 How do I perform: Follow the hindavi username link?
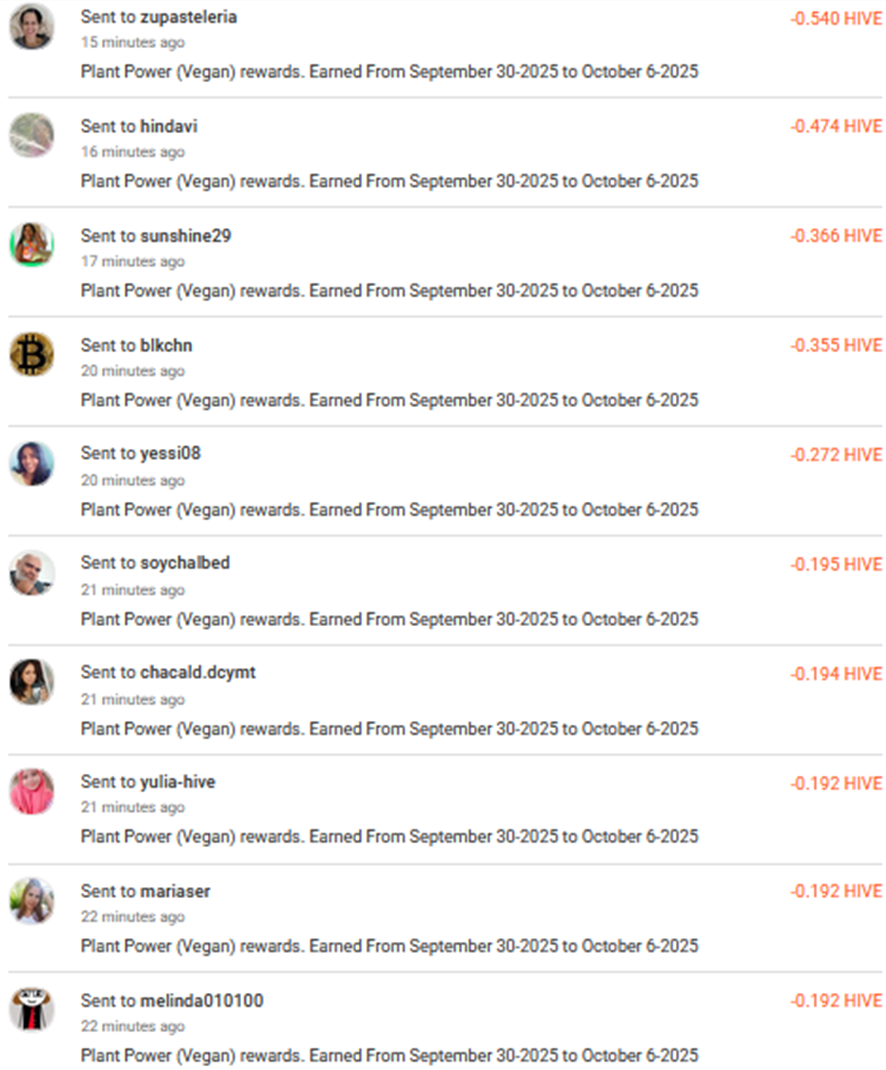[168, 126]
